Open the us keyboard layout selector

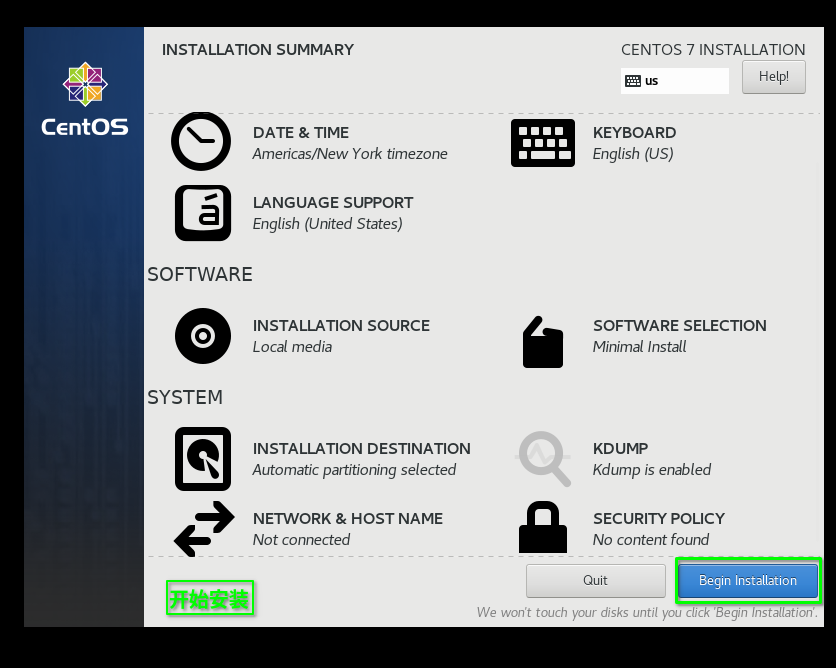pos(674,81)
